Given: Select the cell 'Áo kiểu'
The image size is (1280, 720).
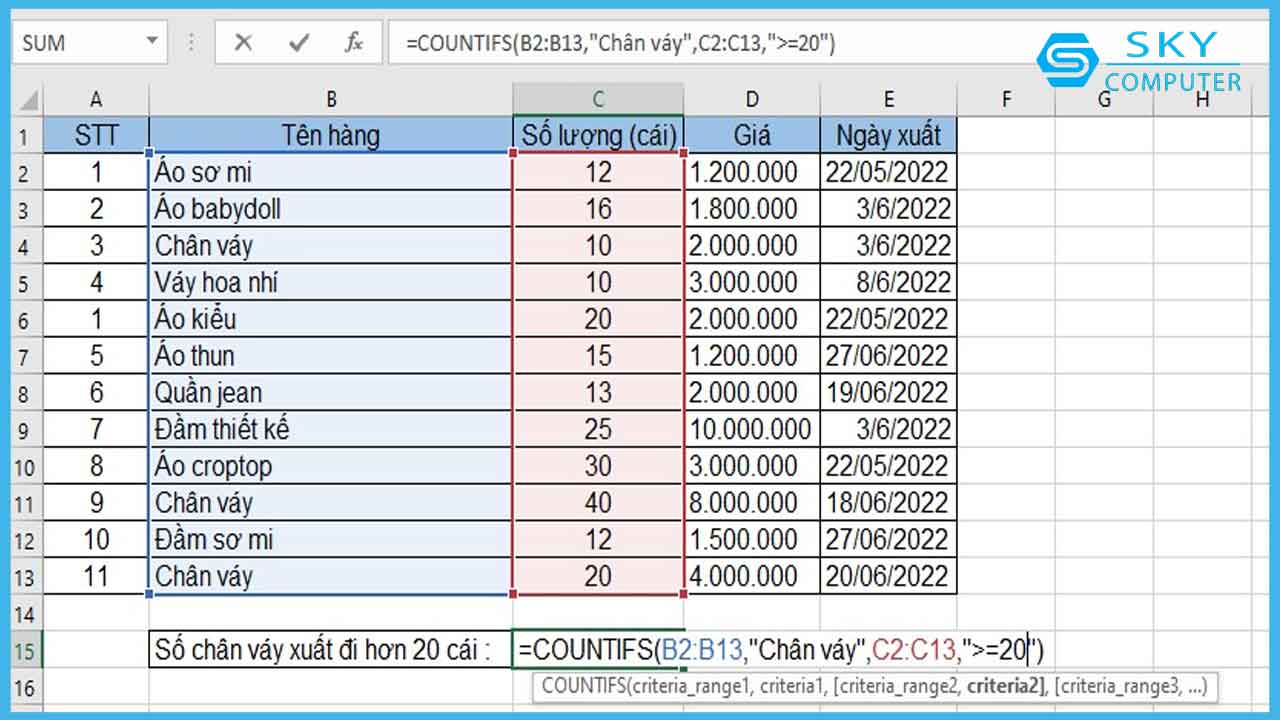Looking at the screenshot, I should tap(331, 319).
